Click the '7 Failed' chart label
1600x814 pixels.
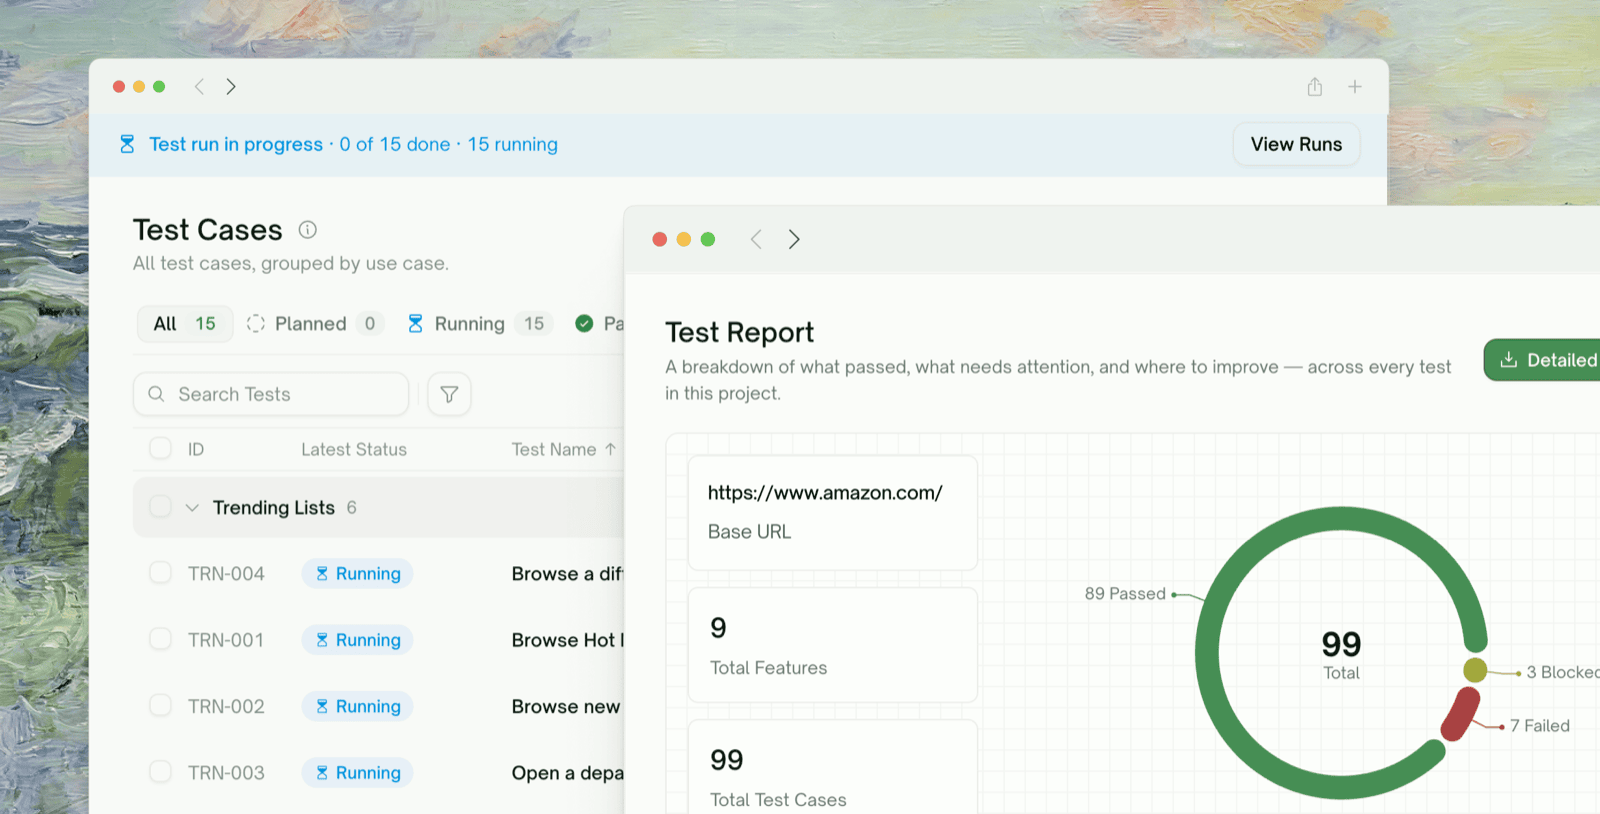(1540, 726)
